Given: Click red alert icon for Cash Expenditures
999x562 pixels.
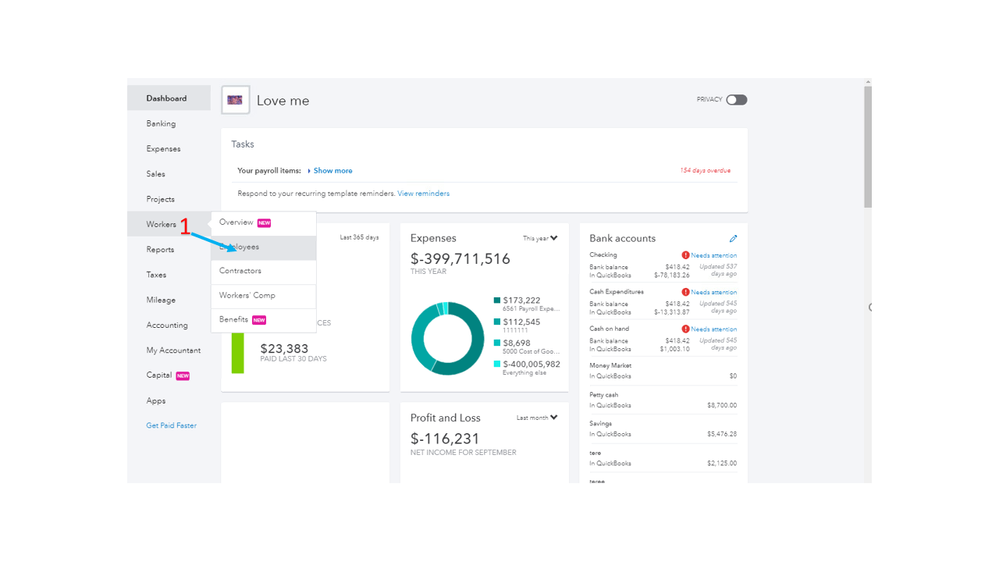Looking at the screenshot, I should (686, 292).
